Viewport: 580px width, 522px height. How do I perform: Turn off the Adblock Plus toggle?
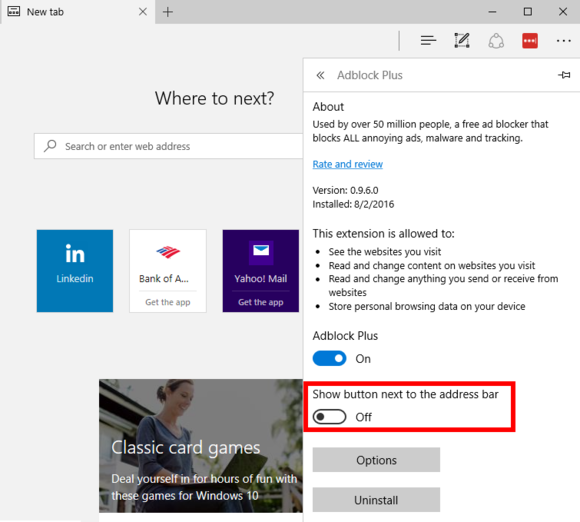click(x=329, y=358)
